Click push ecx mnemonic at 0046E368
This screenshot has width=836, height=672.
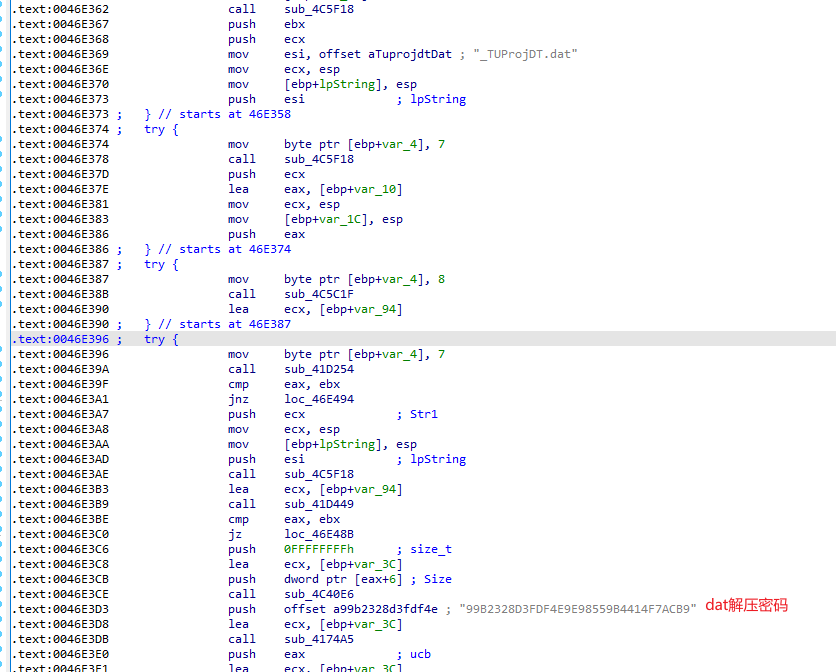(x=267, y=39)
